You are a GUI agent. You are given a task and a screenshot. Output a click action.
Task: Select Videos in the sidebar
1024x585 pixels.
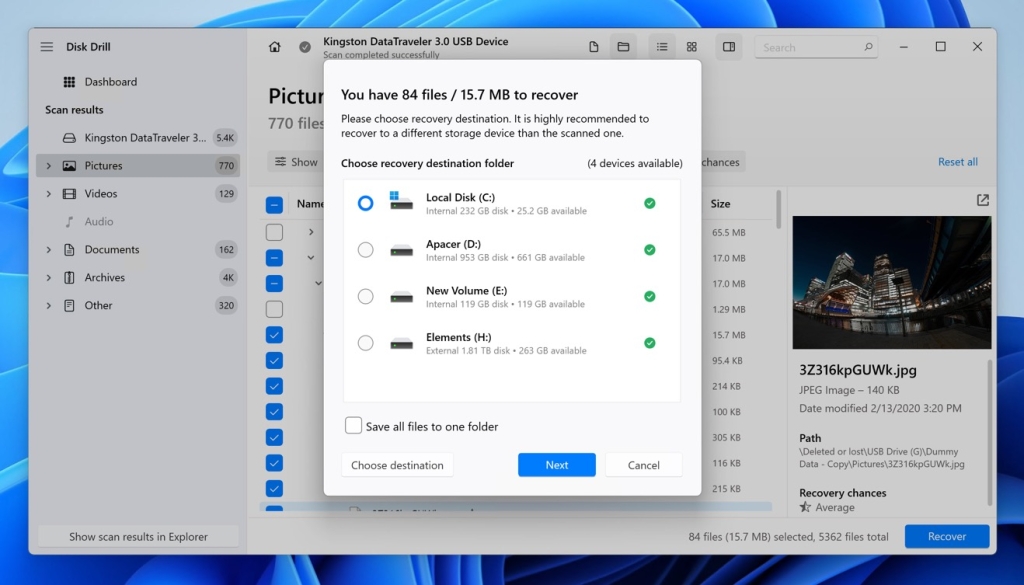[138, 194]
